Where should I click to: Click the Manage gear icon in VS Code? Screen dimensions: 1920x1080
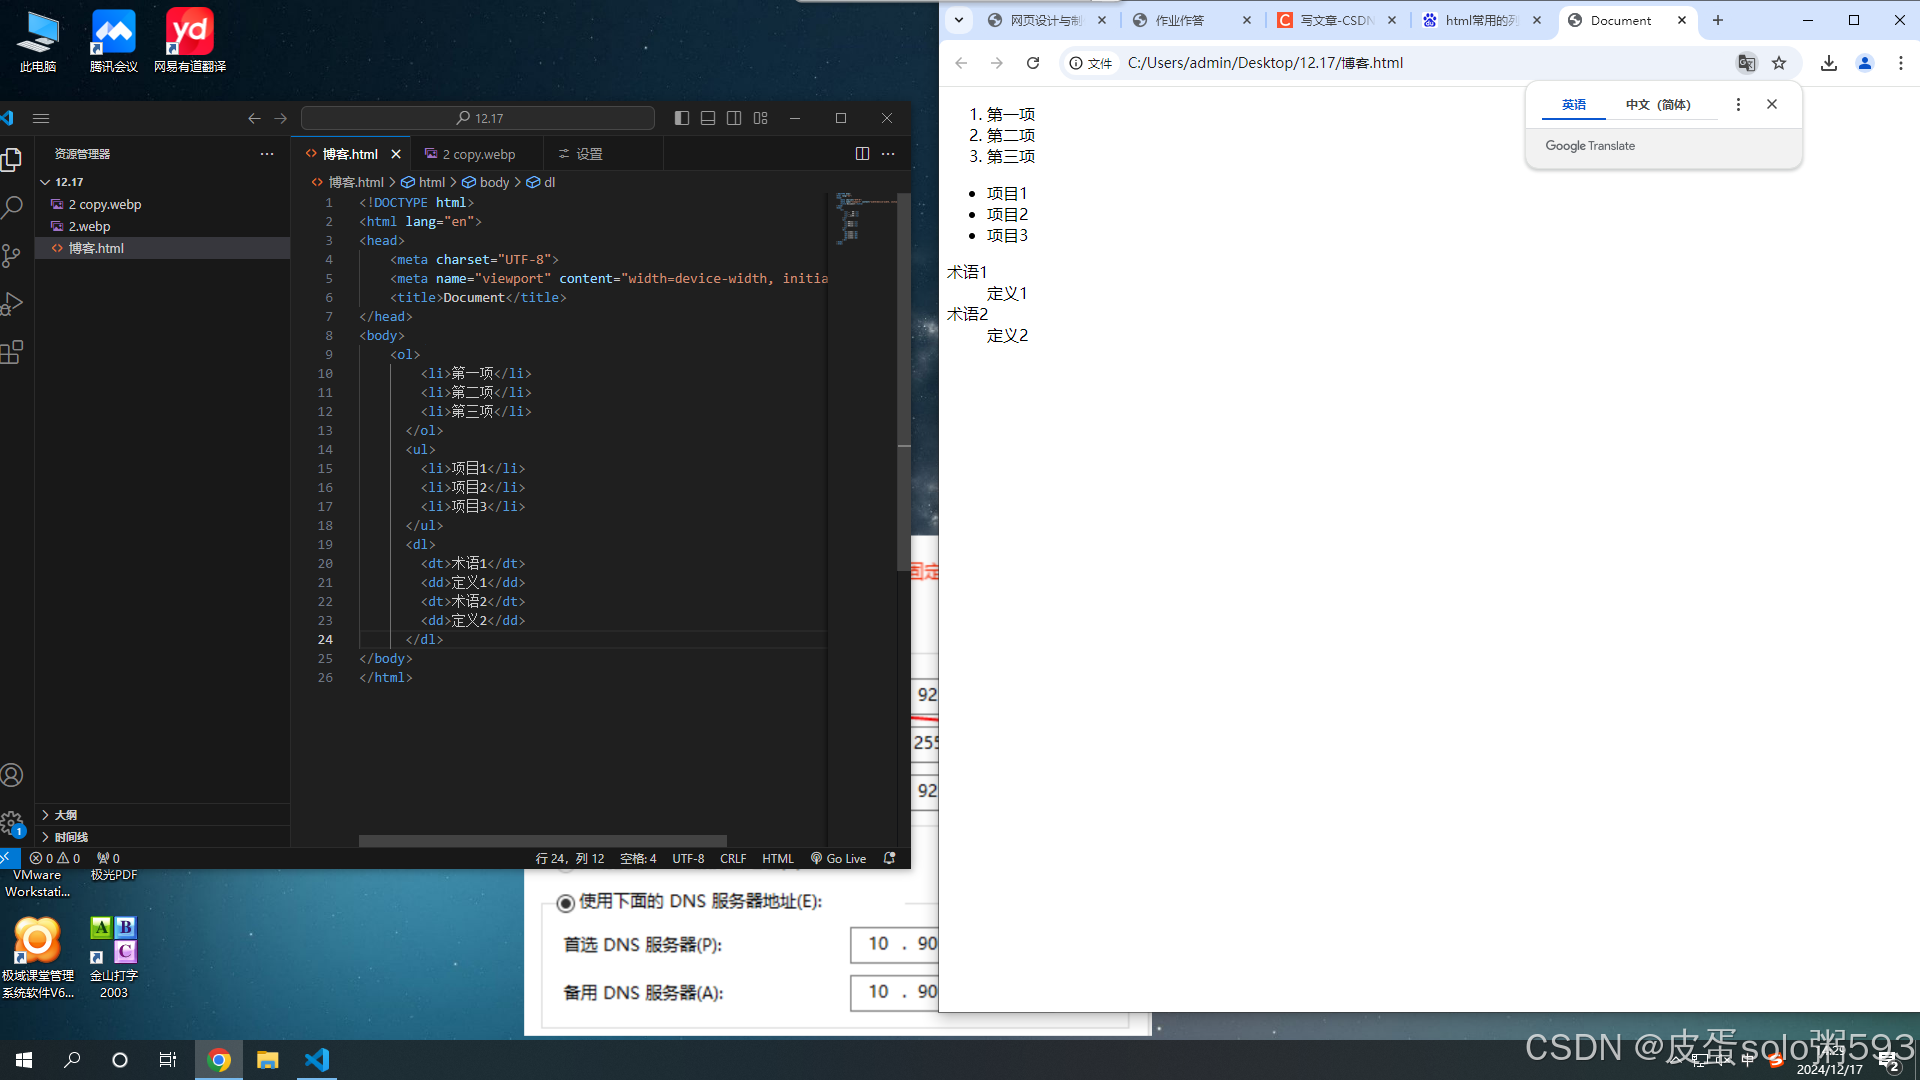pyautogui.click(x=12, y=823)
